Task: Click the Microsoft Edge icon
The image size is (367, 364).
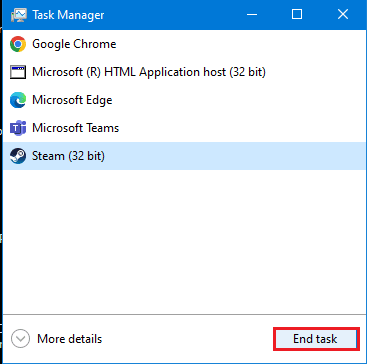Action: point(18,100)
